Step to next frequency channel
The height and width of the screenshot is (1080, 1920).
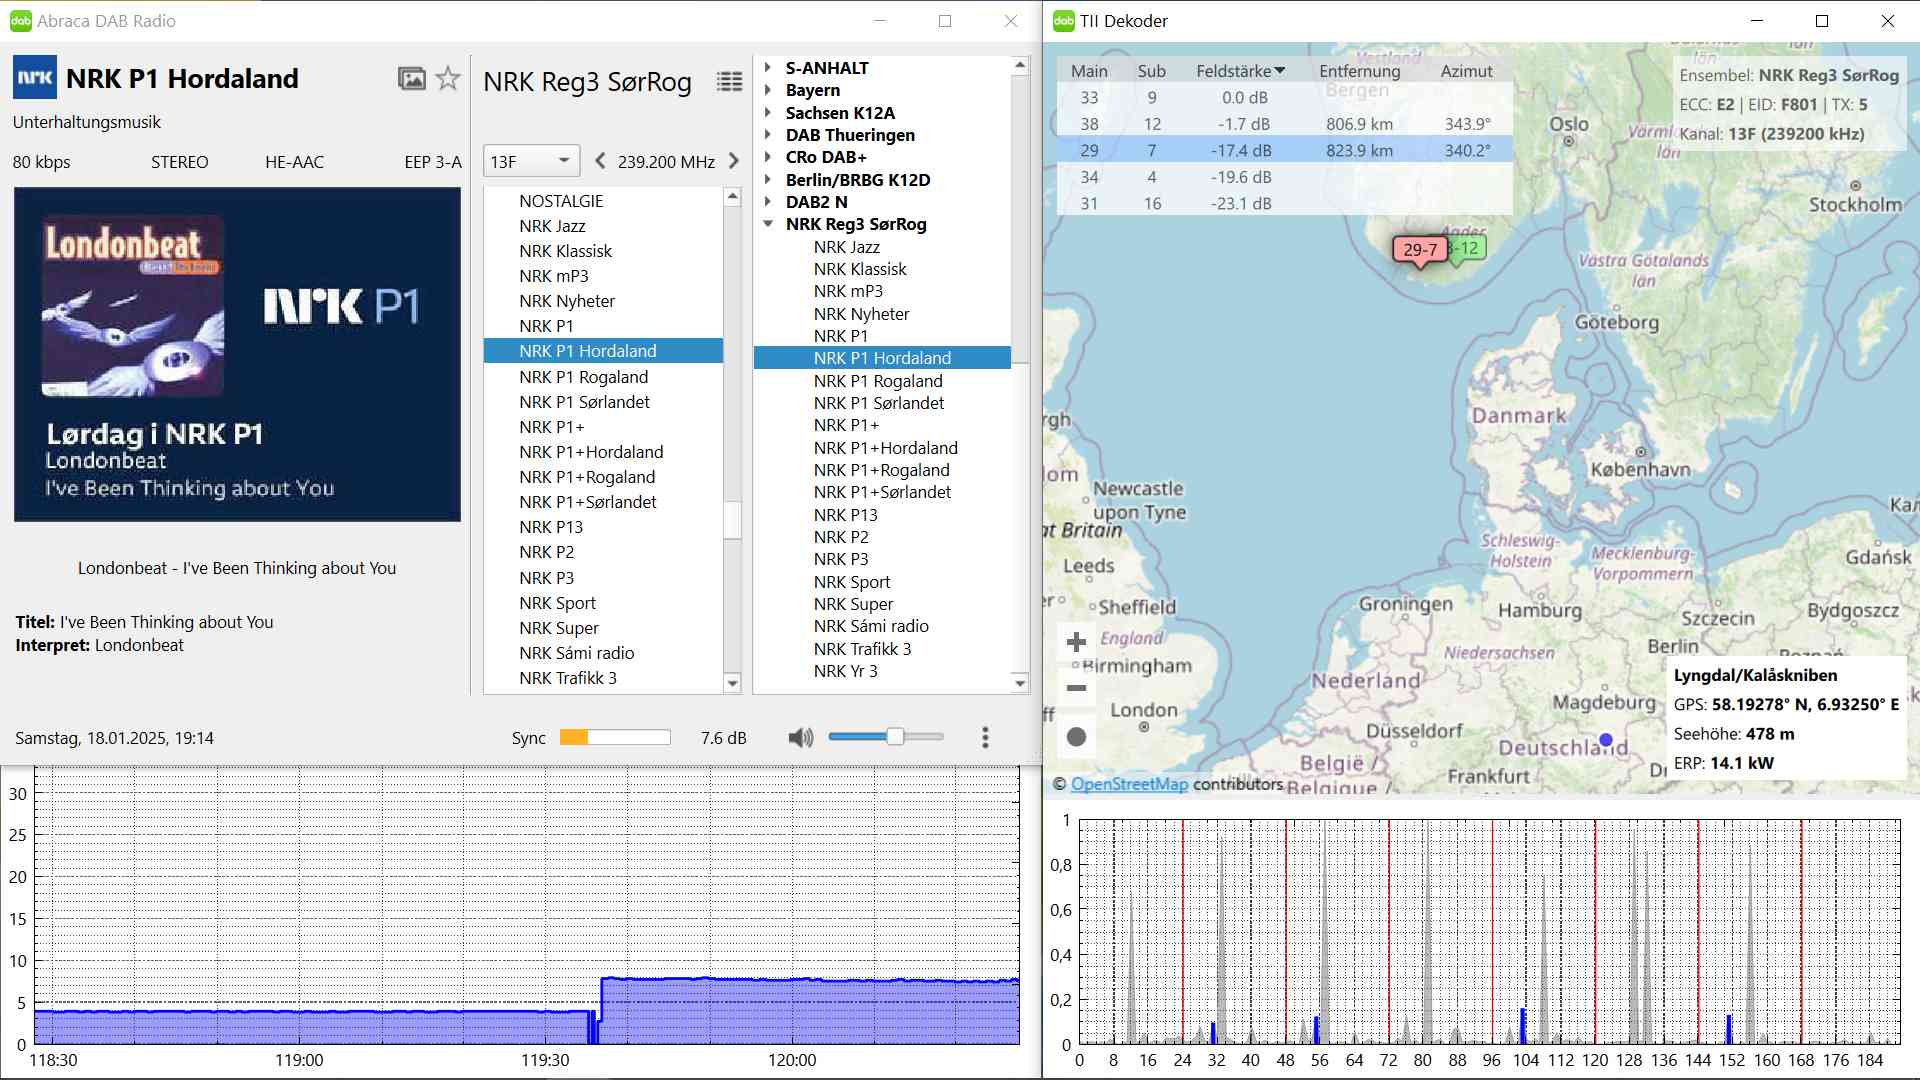[x=734, y=161]
